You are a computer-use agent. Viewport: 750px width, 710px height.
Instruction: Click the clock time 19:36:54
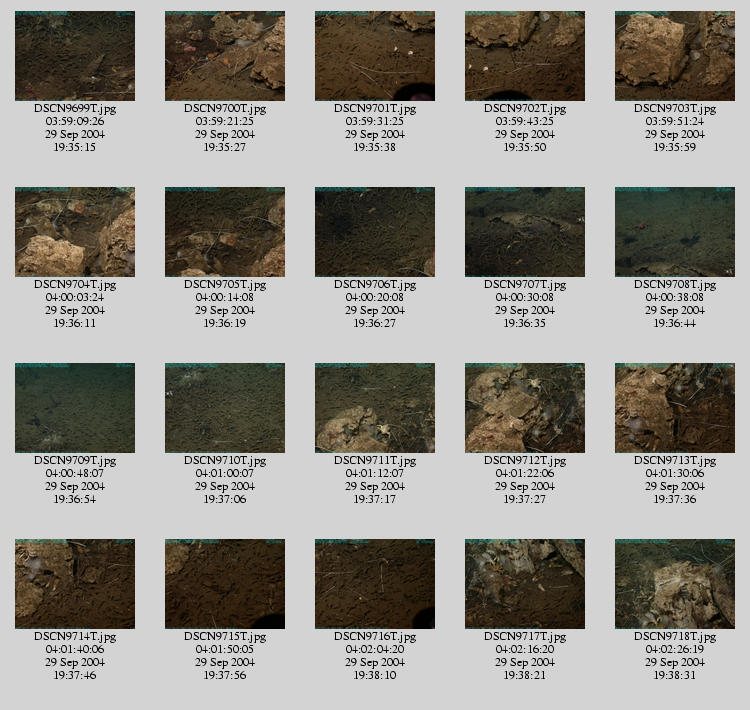click(75, 499)
